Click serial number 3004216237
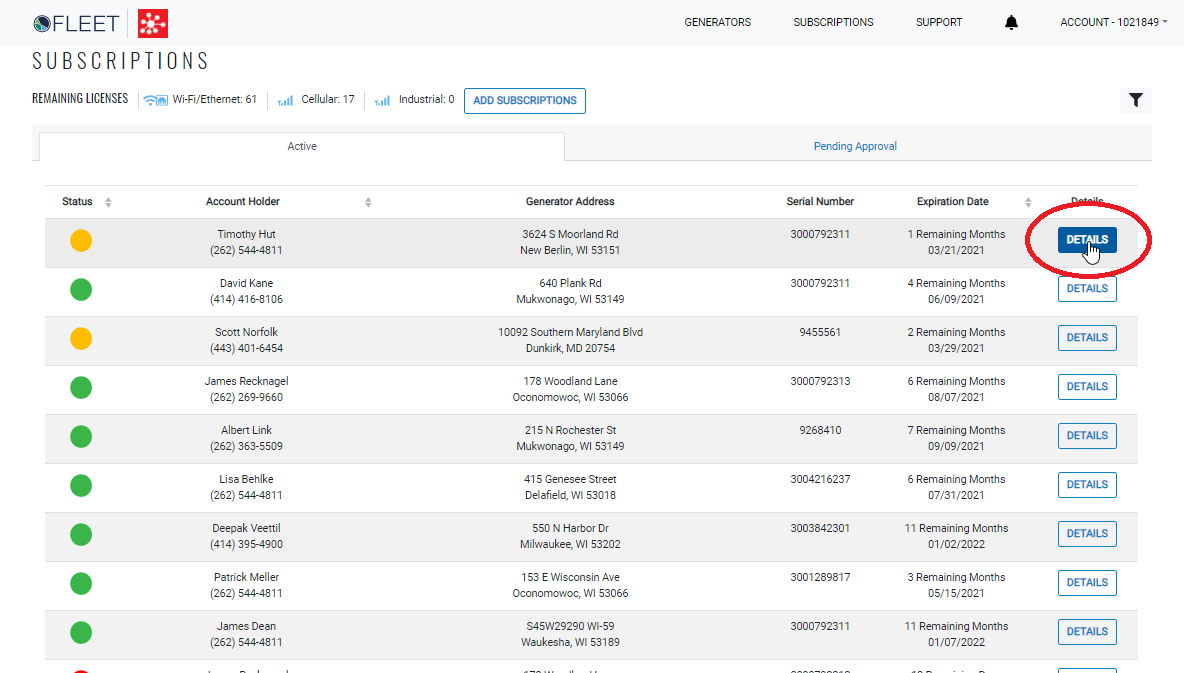This screenshot has width=1184, height=673. pos(820,480)
